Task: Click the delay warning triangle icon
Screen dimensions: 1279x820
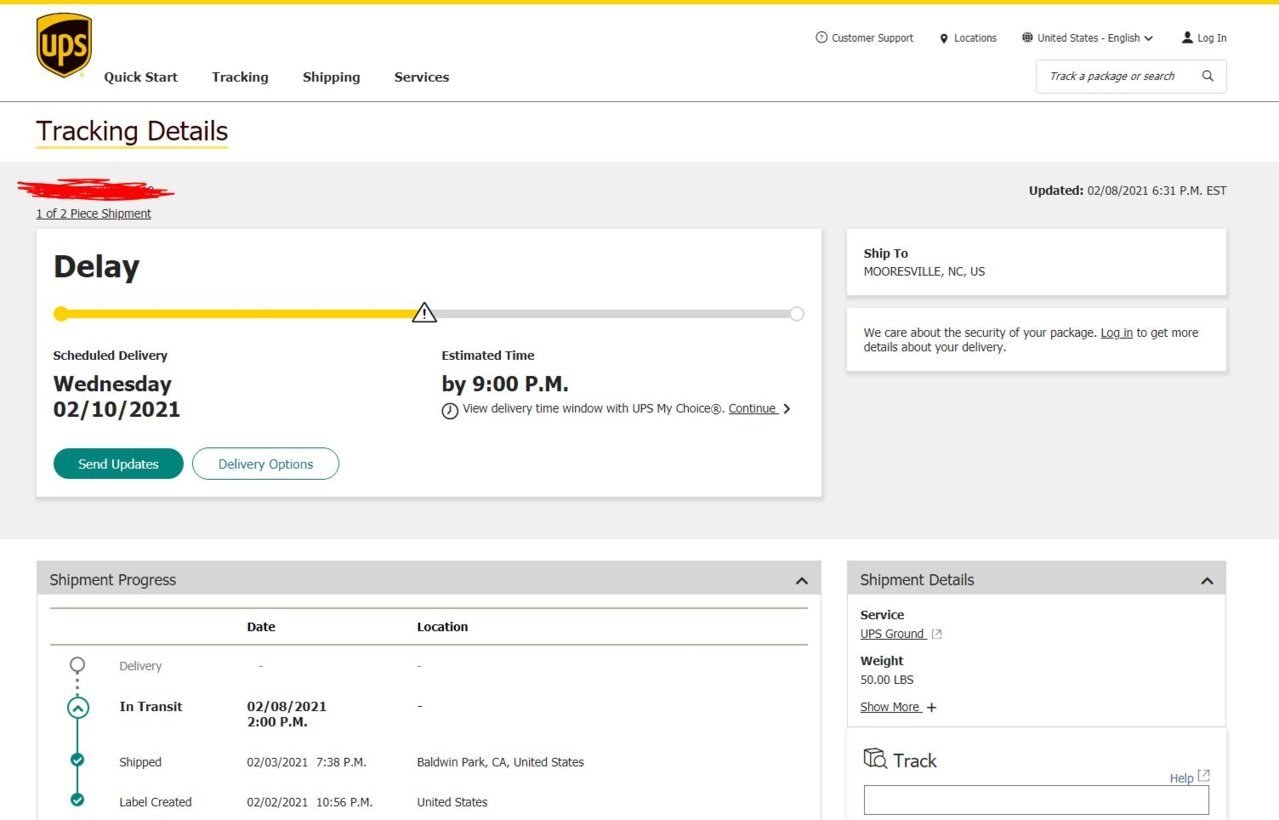Action: coord(425,313)
